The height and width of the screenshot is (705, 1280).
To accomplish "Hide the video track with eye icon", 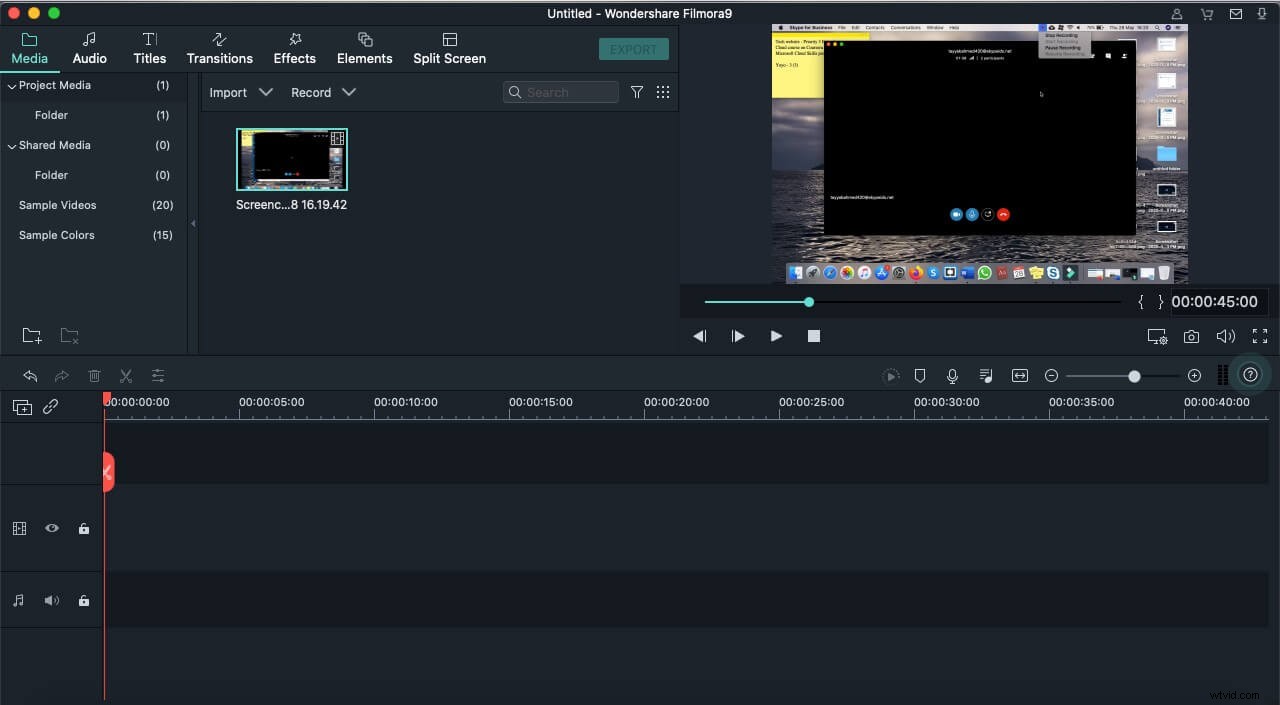I will pos(52,528).
